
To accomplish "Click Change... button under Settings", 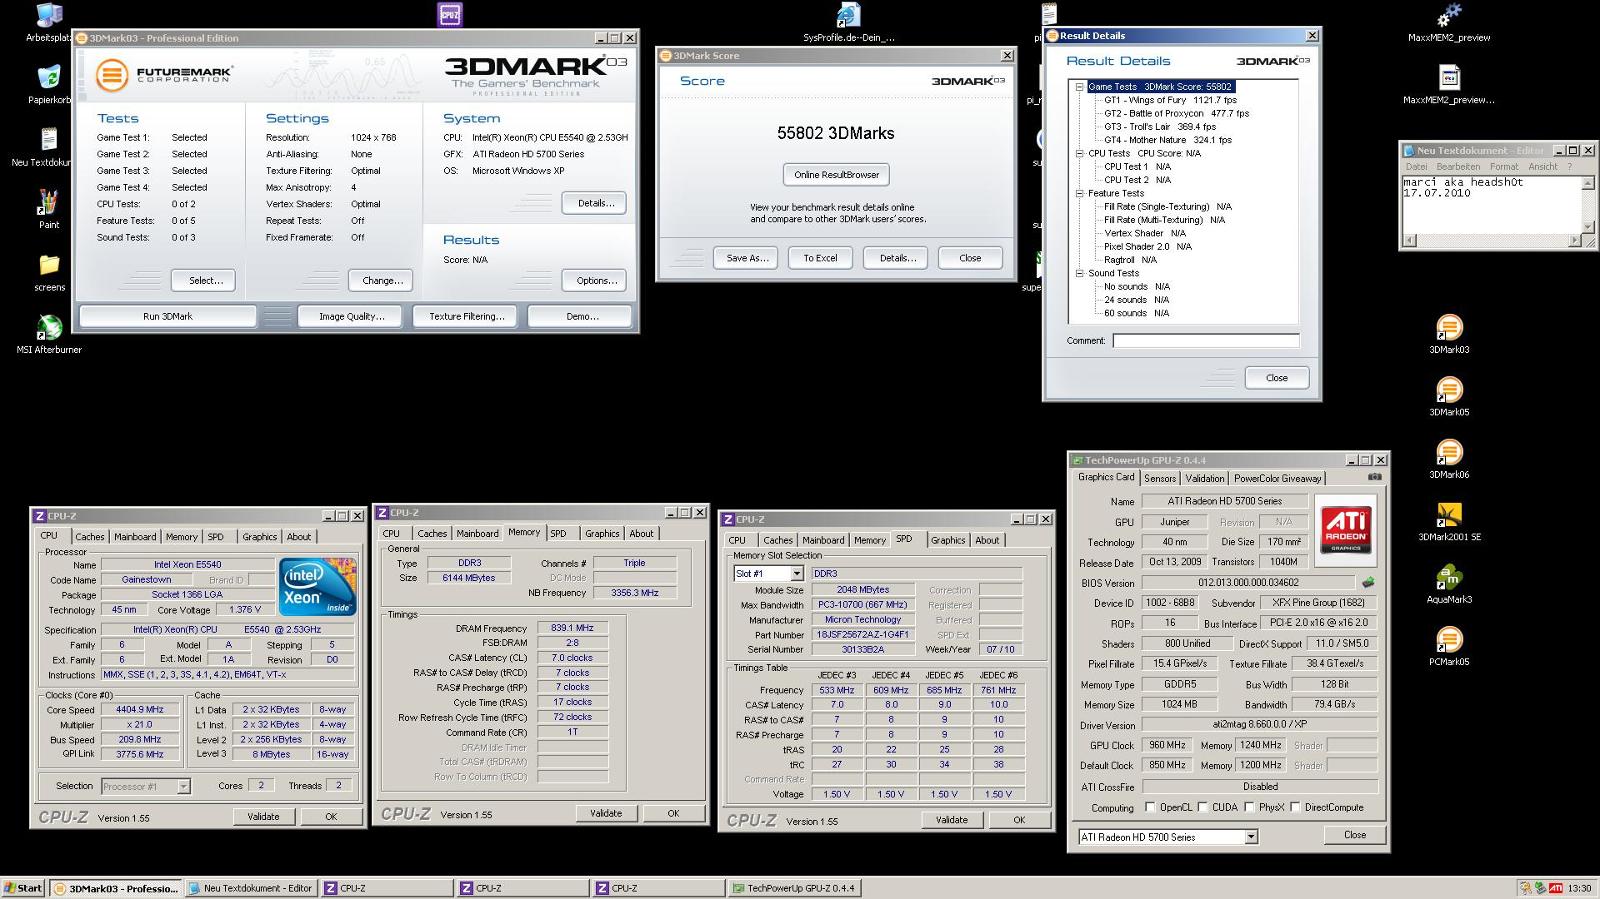I will (x=382, y=281).
